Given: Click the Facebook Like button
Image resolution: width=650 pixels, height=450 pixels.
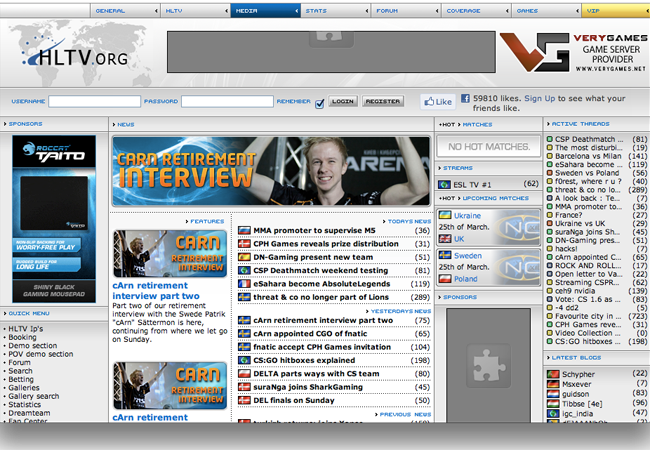Looking at the screenshot, I should coord(438,102).
